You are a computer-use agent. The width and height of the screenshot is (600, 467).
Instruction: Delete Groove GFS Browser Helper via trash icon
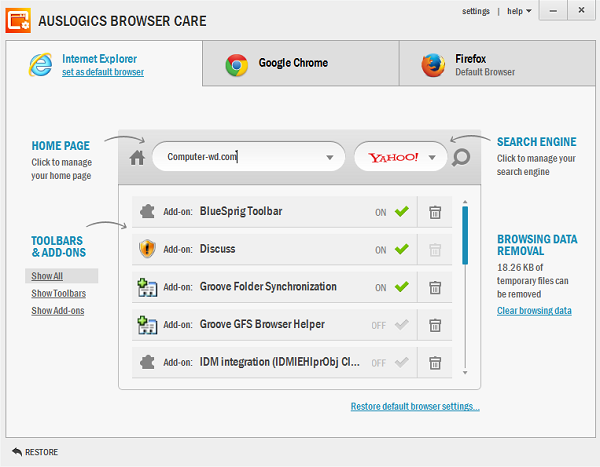pos(435,325)
